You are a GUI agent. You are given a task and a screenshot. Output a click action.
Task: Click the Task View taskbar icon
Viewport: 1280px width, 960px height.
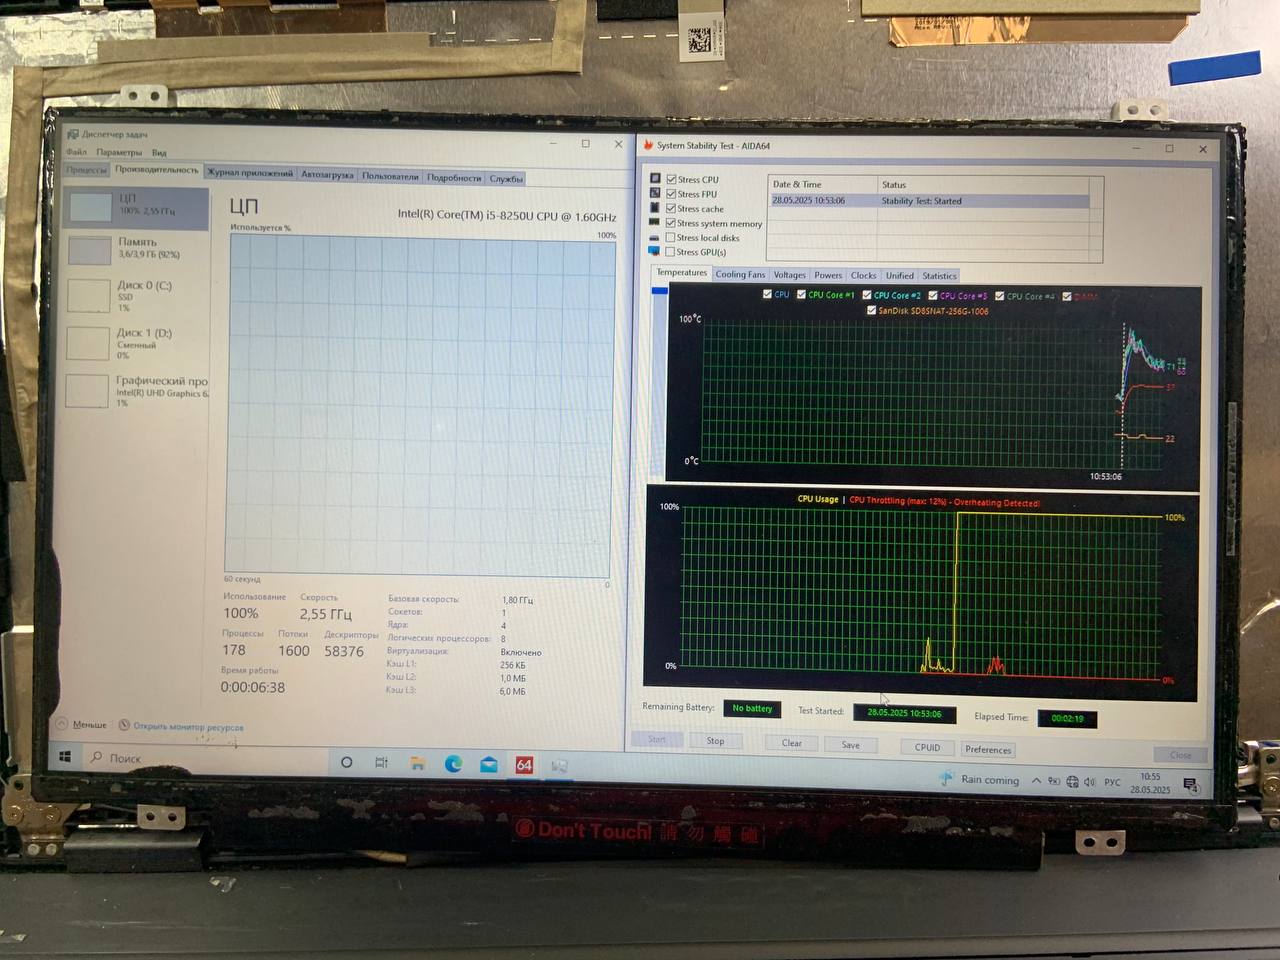pyautogui.click(x=381, y=762)
